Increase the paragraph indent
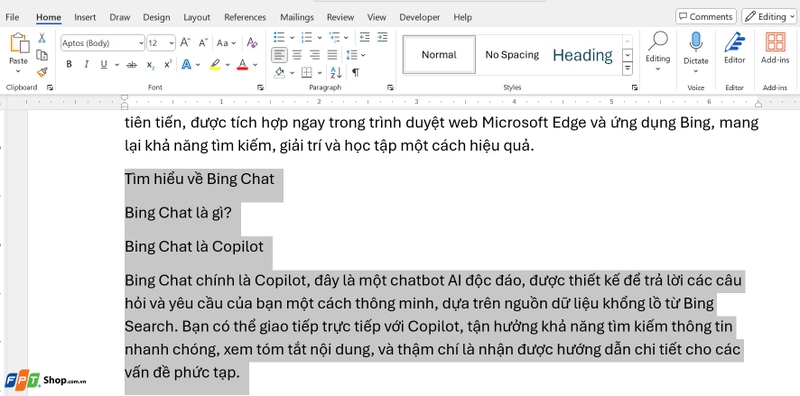800x396 pixels. pos(382,37)
